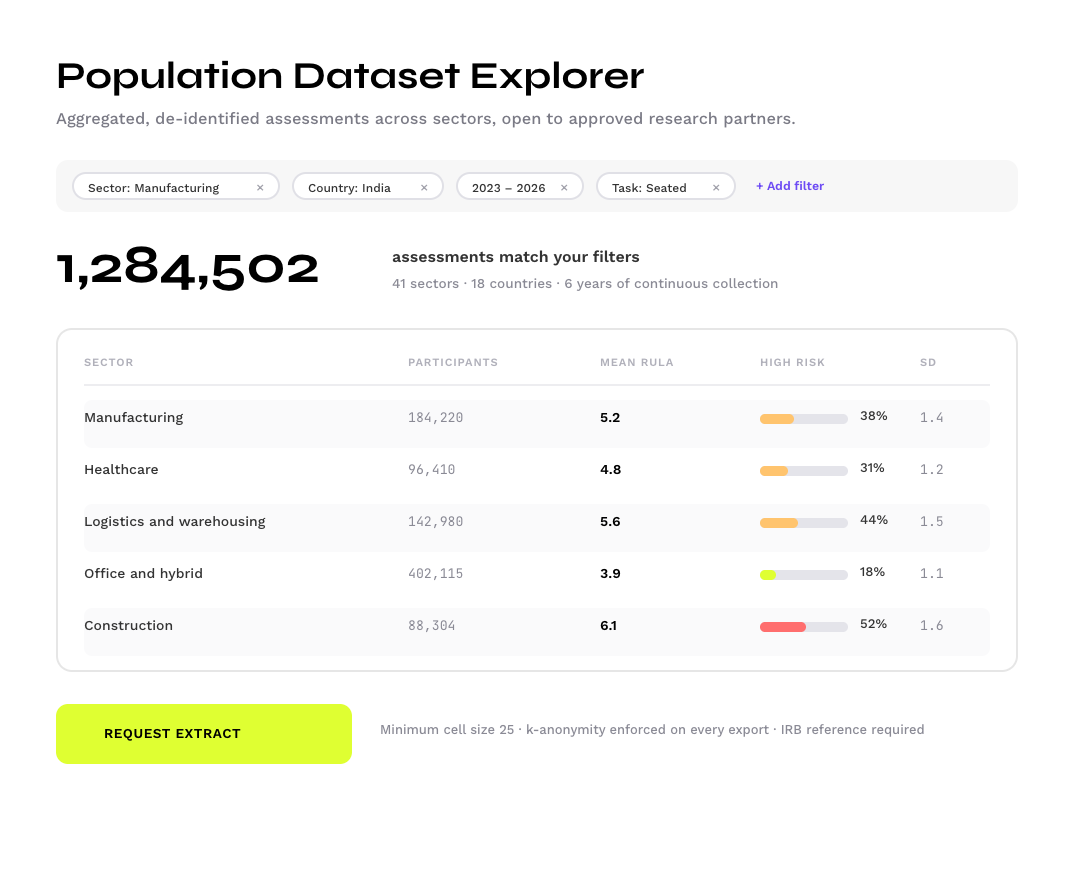Click participants value 96,410

(x=432, y=470)
